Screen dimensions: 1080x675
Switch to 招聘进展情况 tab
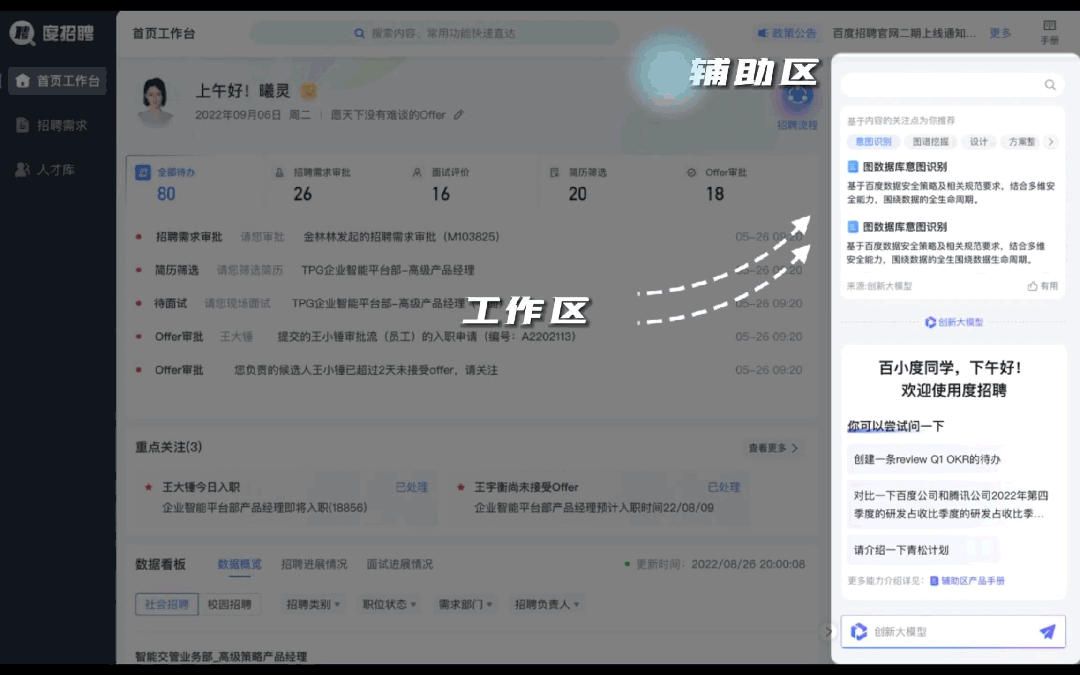click(314, 564)
